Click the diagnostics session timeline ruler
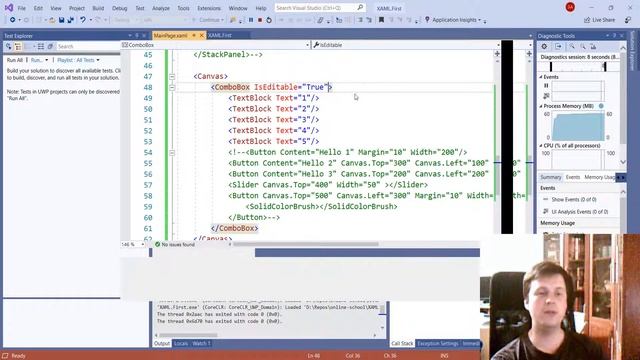 579,67
